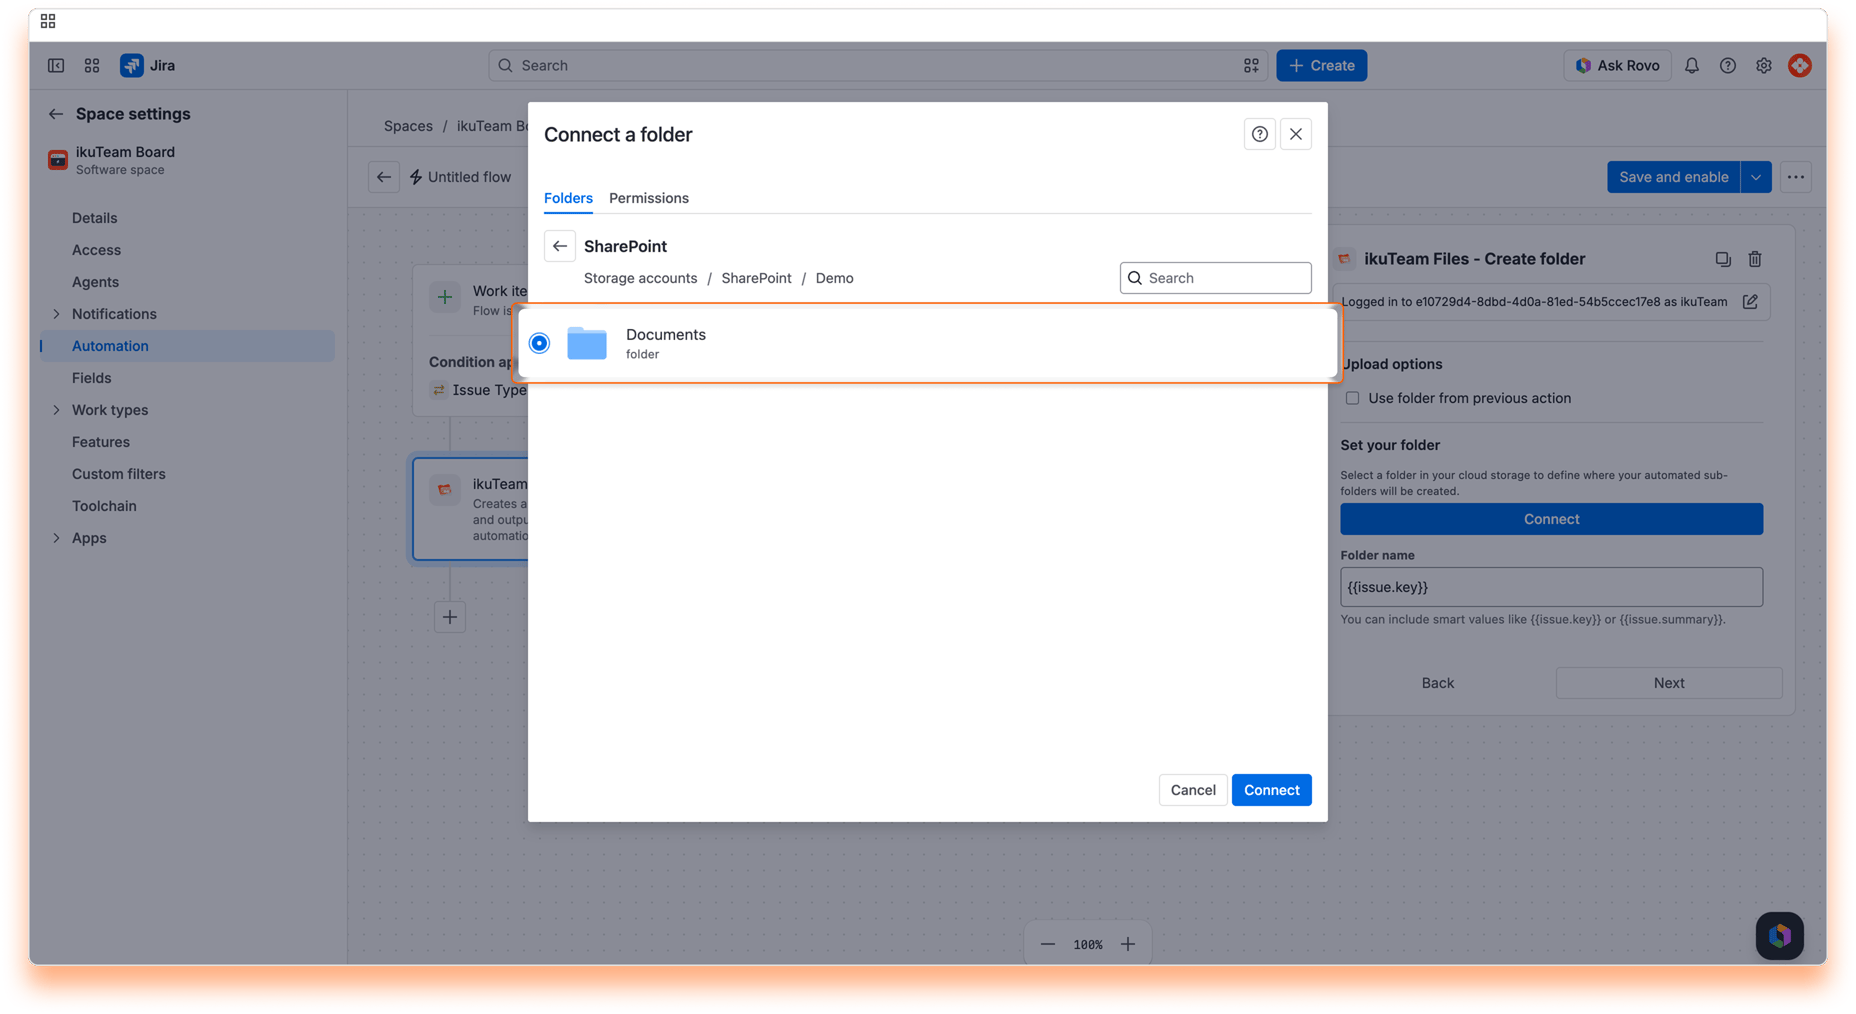Duplicate the ikuTeam Files Create folder action

pos(1723,259)
